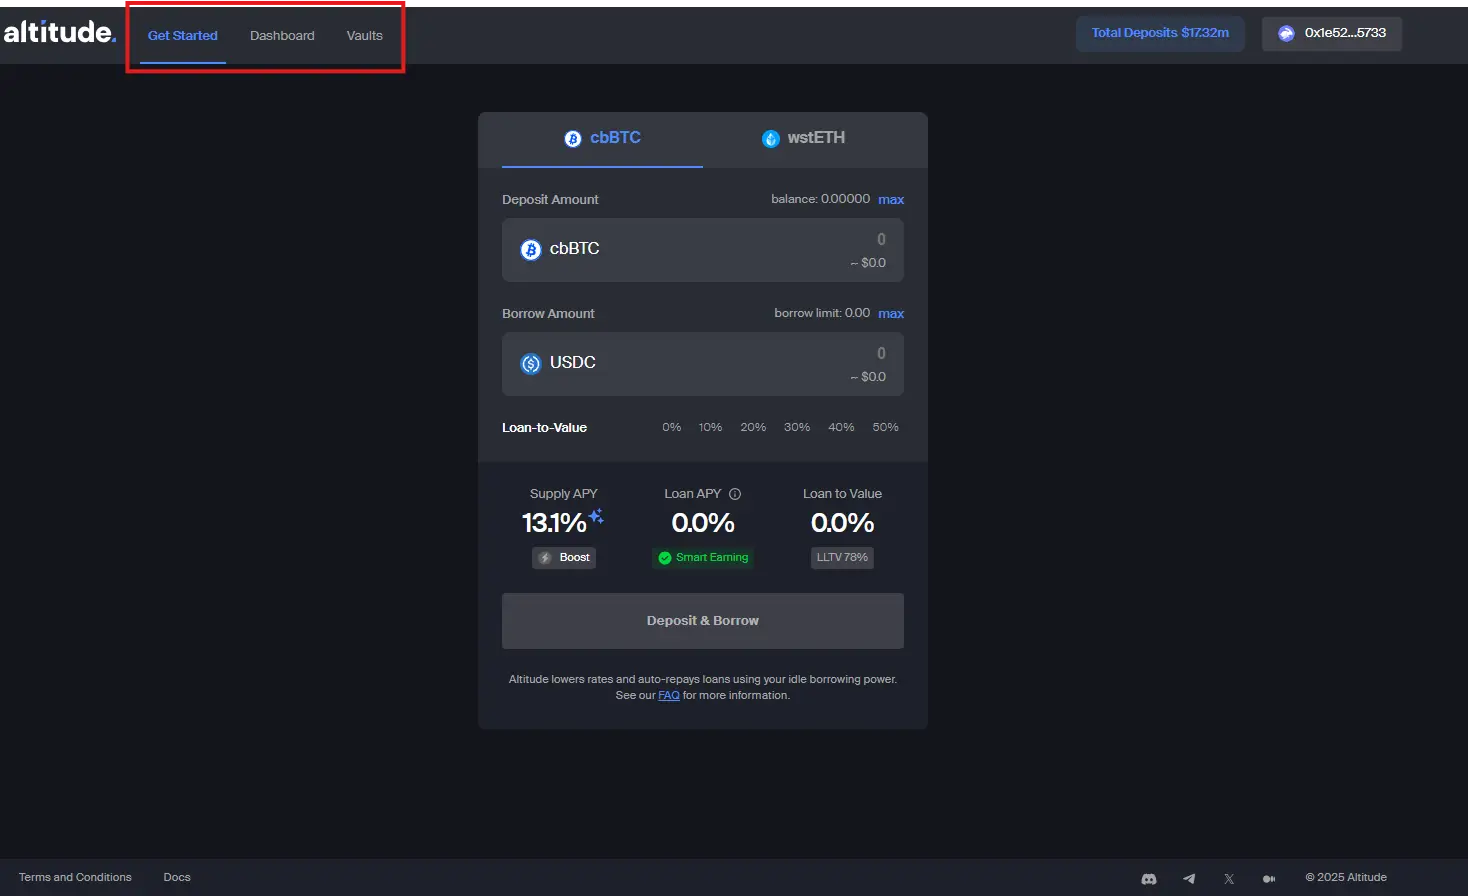Open the Get Started nav item

[183, 35]
